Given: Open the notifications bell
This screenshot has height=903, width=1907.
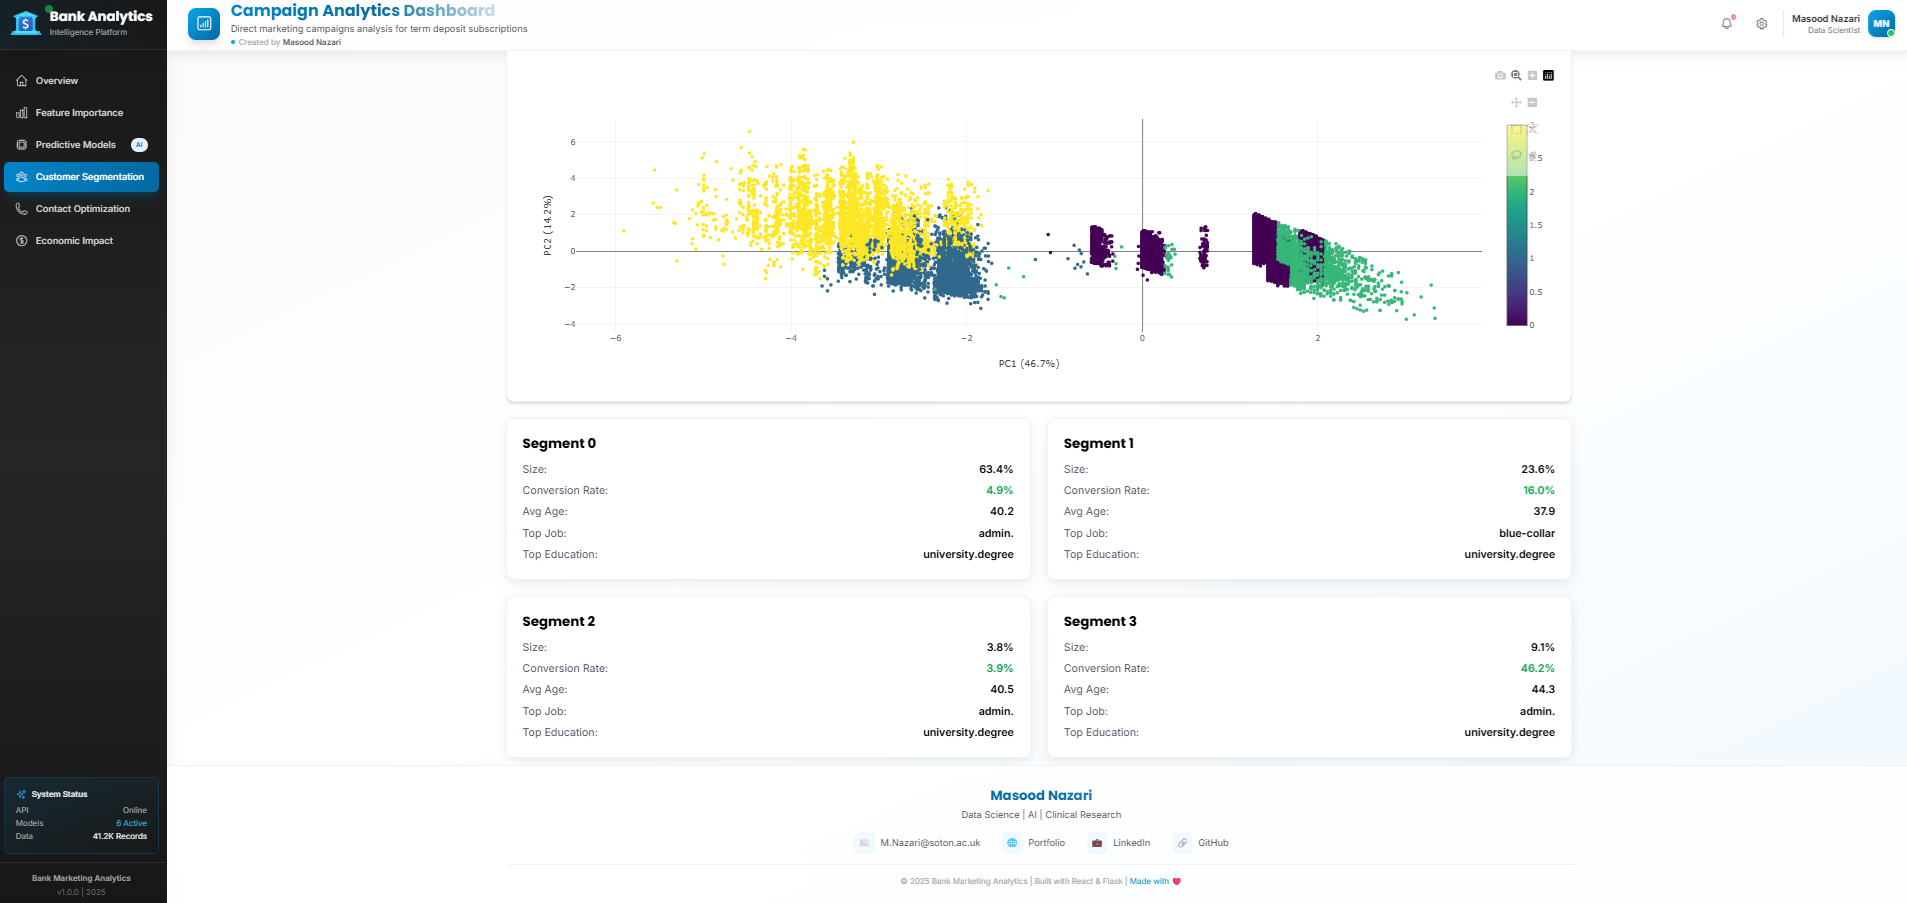Looking at the screenshot, I should [1727, 23].
